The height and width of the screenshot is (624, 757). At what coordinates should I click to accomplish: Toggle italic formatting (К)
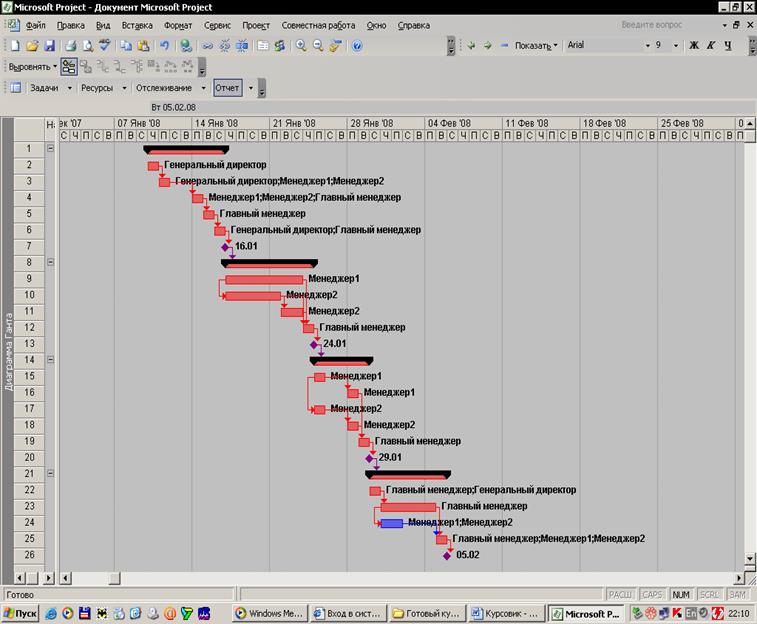point(711,46)
